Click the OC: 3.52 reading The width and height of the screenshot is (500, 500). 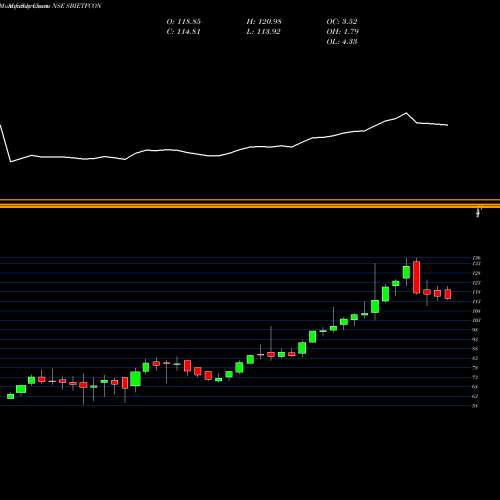pyautogui.click(x=342, y=21)
